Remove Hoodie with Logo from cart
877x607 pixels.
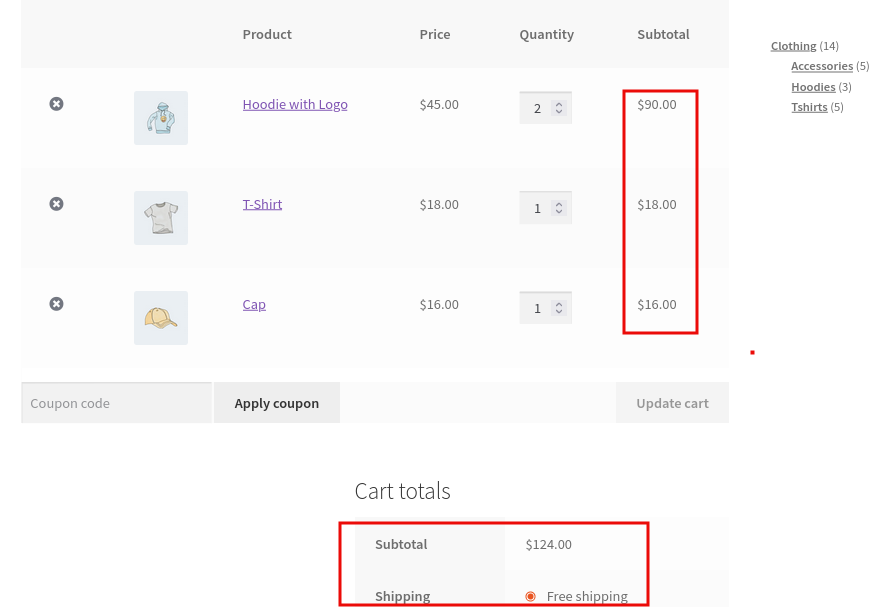[x=57, y=104]
